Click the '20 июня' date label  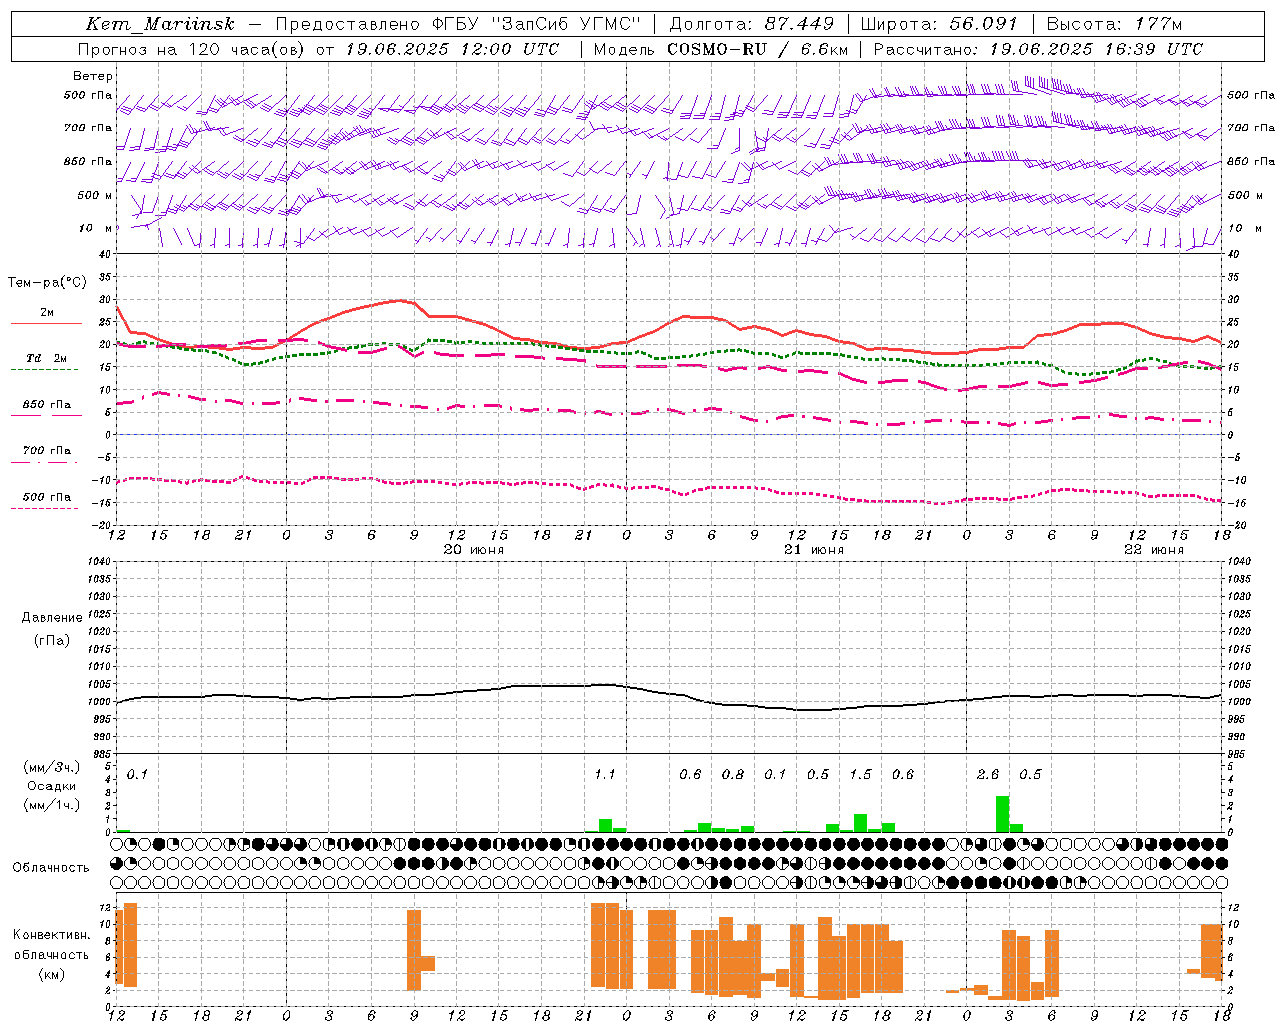click(x=473, y=550)
